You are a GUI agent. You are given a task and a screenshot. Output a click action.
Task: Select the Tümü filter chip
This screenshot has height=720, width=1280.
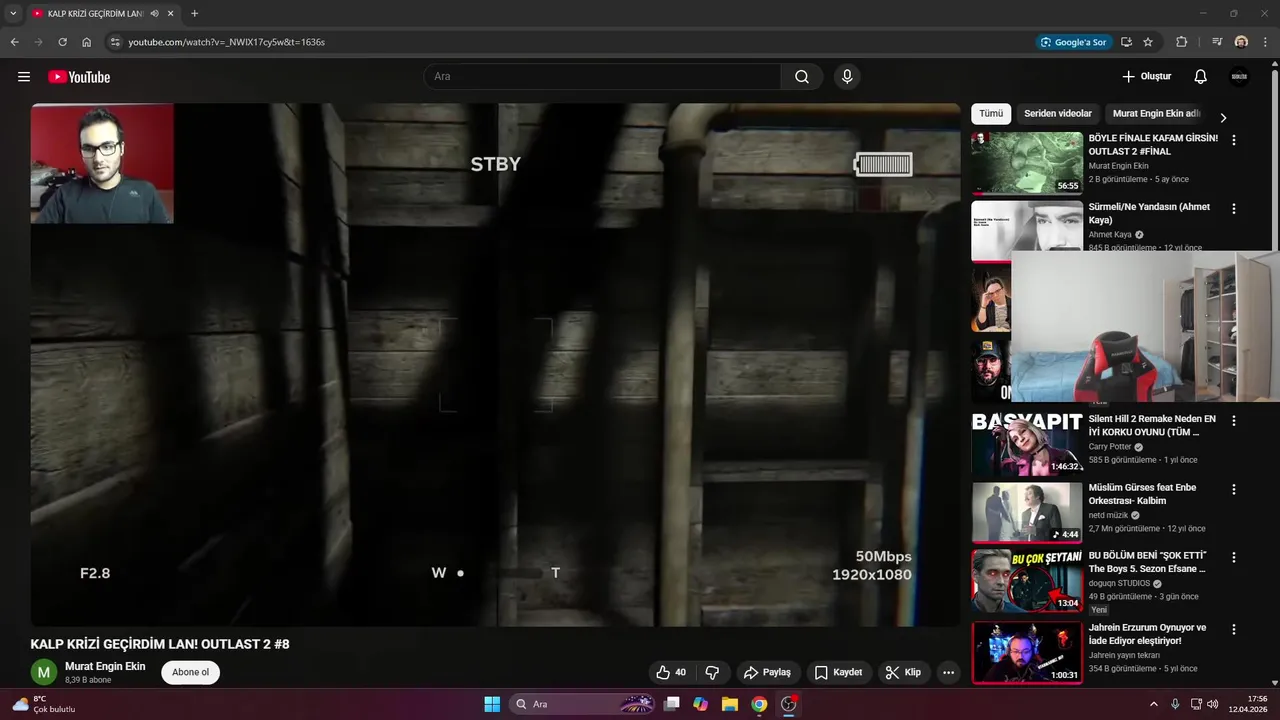[x=991, y=114]
